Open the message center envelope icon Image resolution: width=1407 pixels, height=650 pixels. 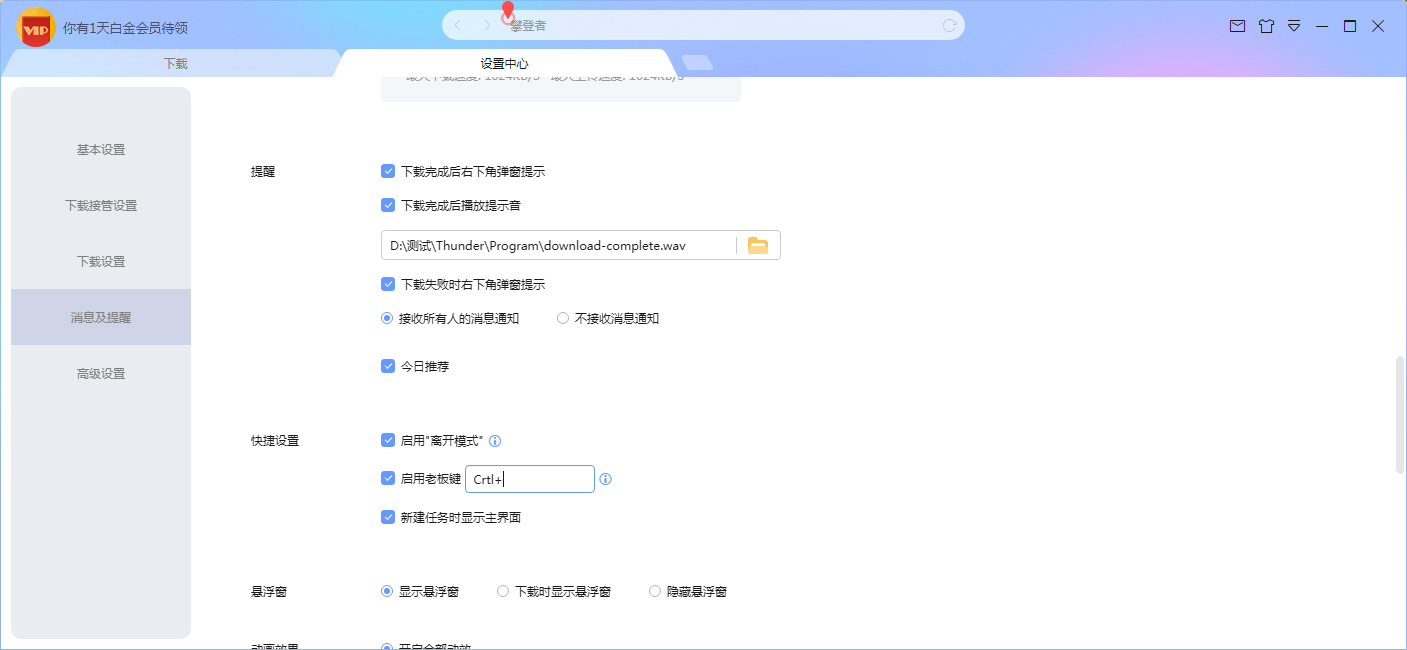[x=1239, y=26]
